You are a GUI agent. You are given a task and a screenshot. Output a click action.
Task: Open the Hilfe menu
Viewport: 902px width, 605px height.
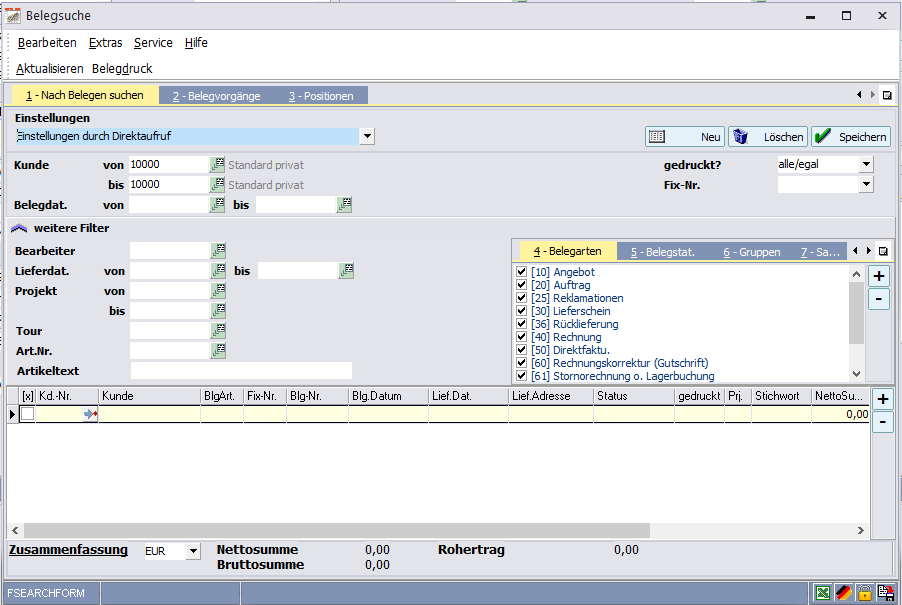(x=196, y=43)
